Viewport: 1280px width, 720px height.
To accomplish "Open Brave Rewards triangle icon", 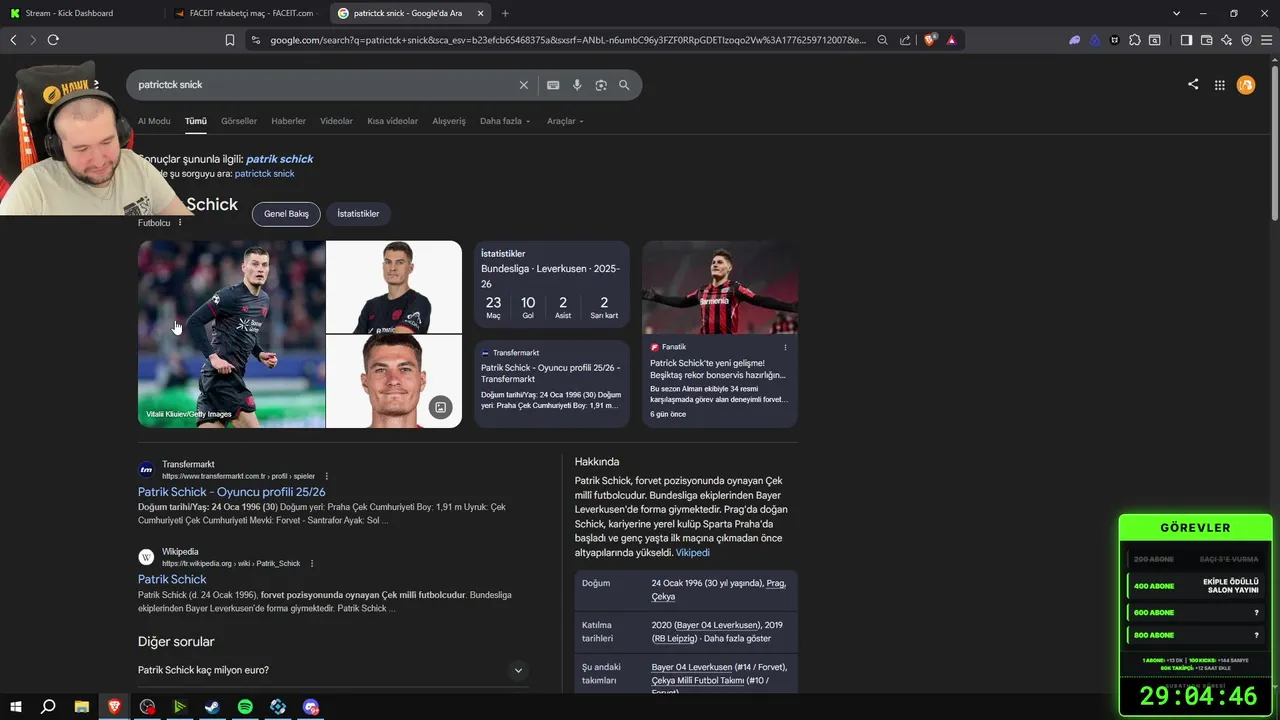I will coord(951,40).
